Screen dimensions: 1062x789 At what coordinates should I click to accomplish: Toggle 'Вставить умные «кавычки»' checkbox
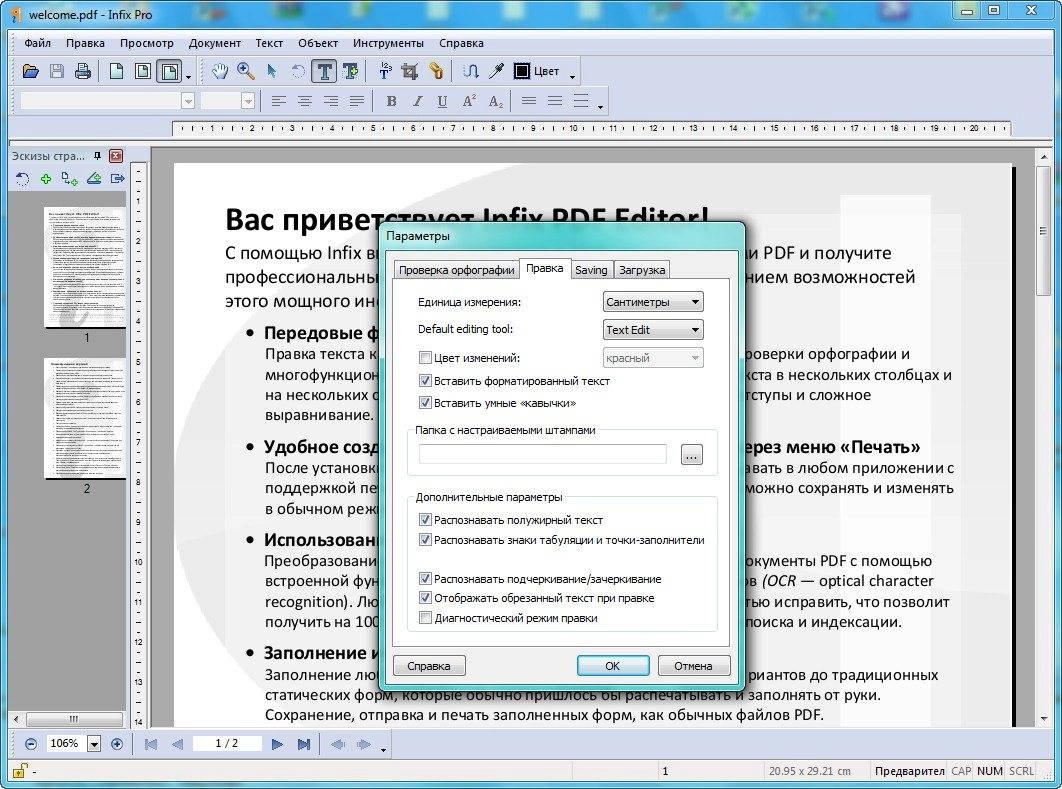tap(425, 403)
